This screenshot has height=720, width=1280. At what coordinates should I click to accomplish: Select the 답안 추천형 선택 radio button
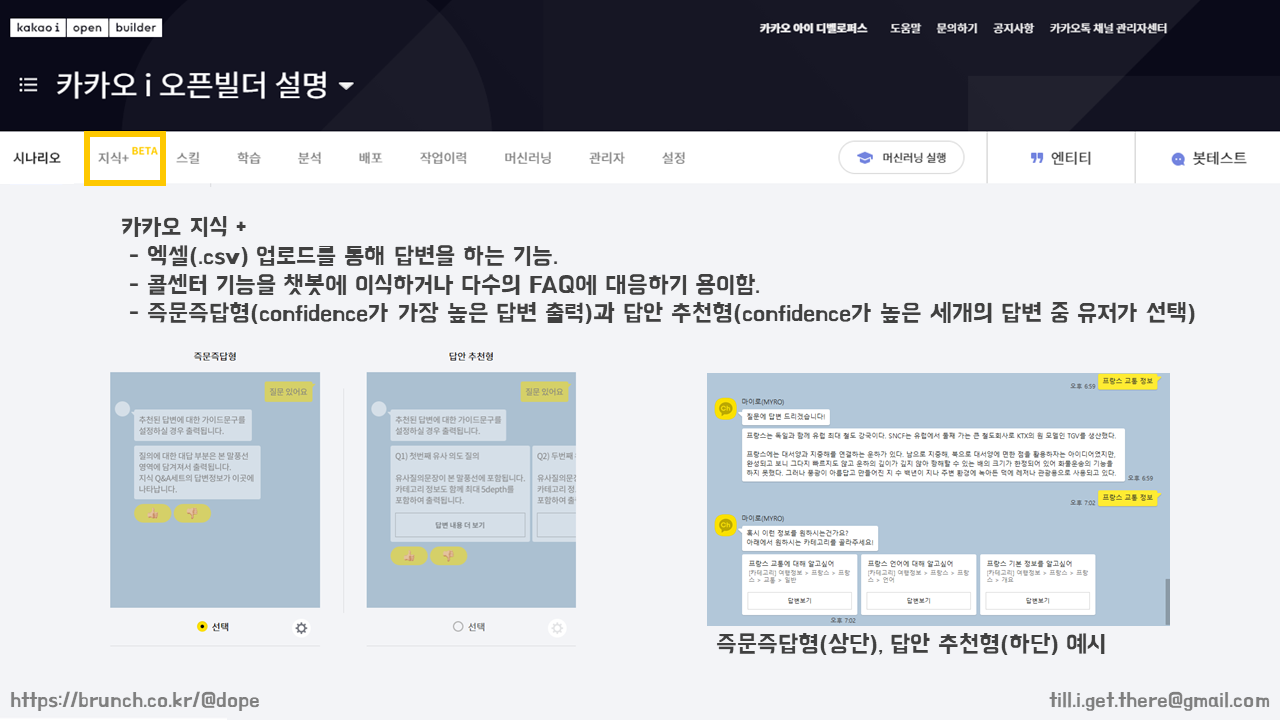click(x=458, y=626)
